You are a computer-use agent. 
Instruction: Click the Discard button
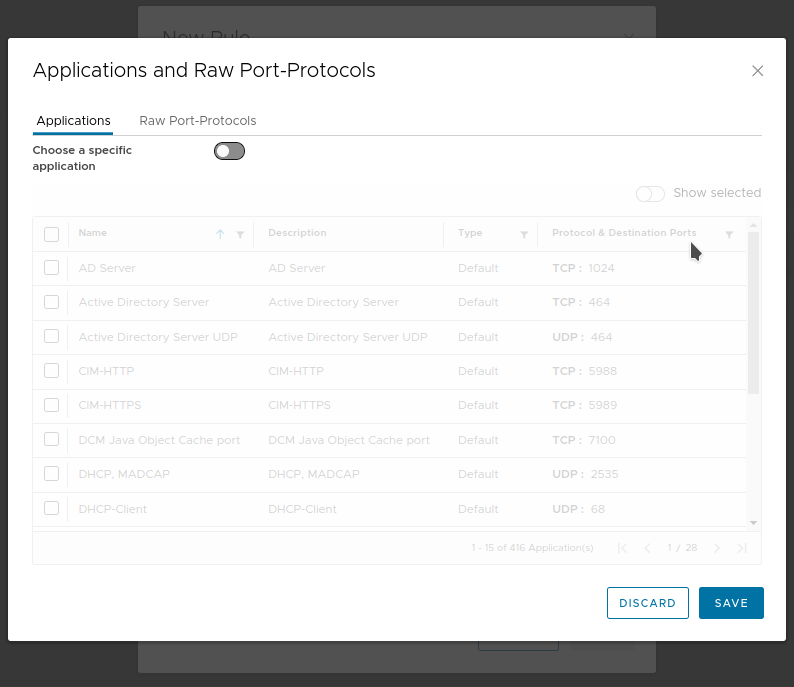click(x=647, y=603)
